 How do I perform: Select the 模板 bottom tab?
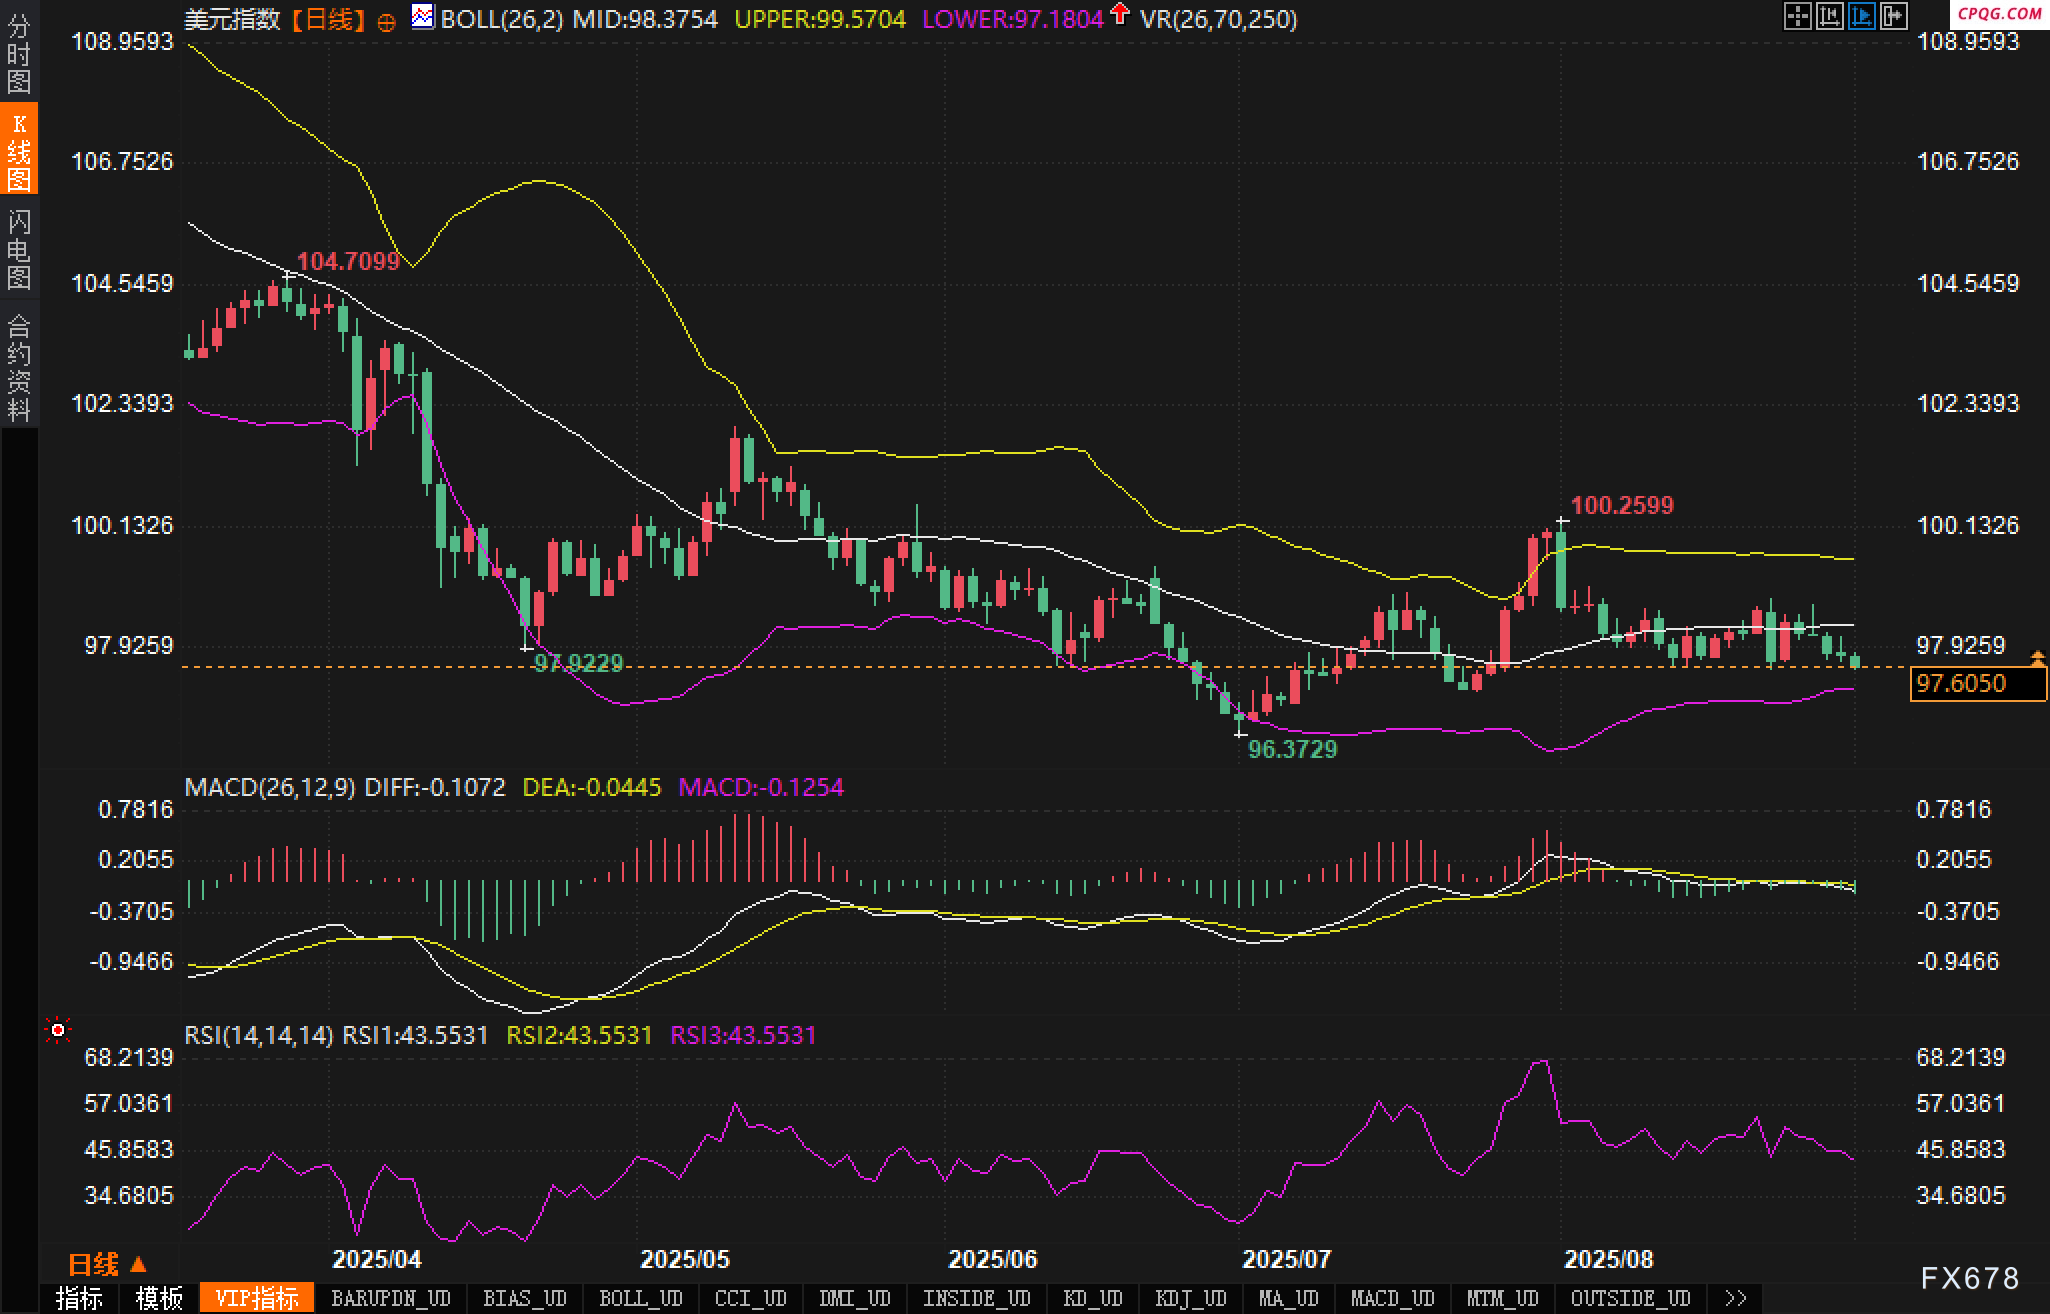pos(159,1298)
